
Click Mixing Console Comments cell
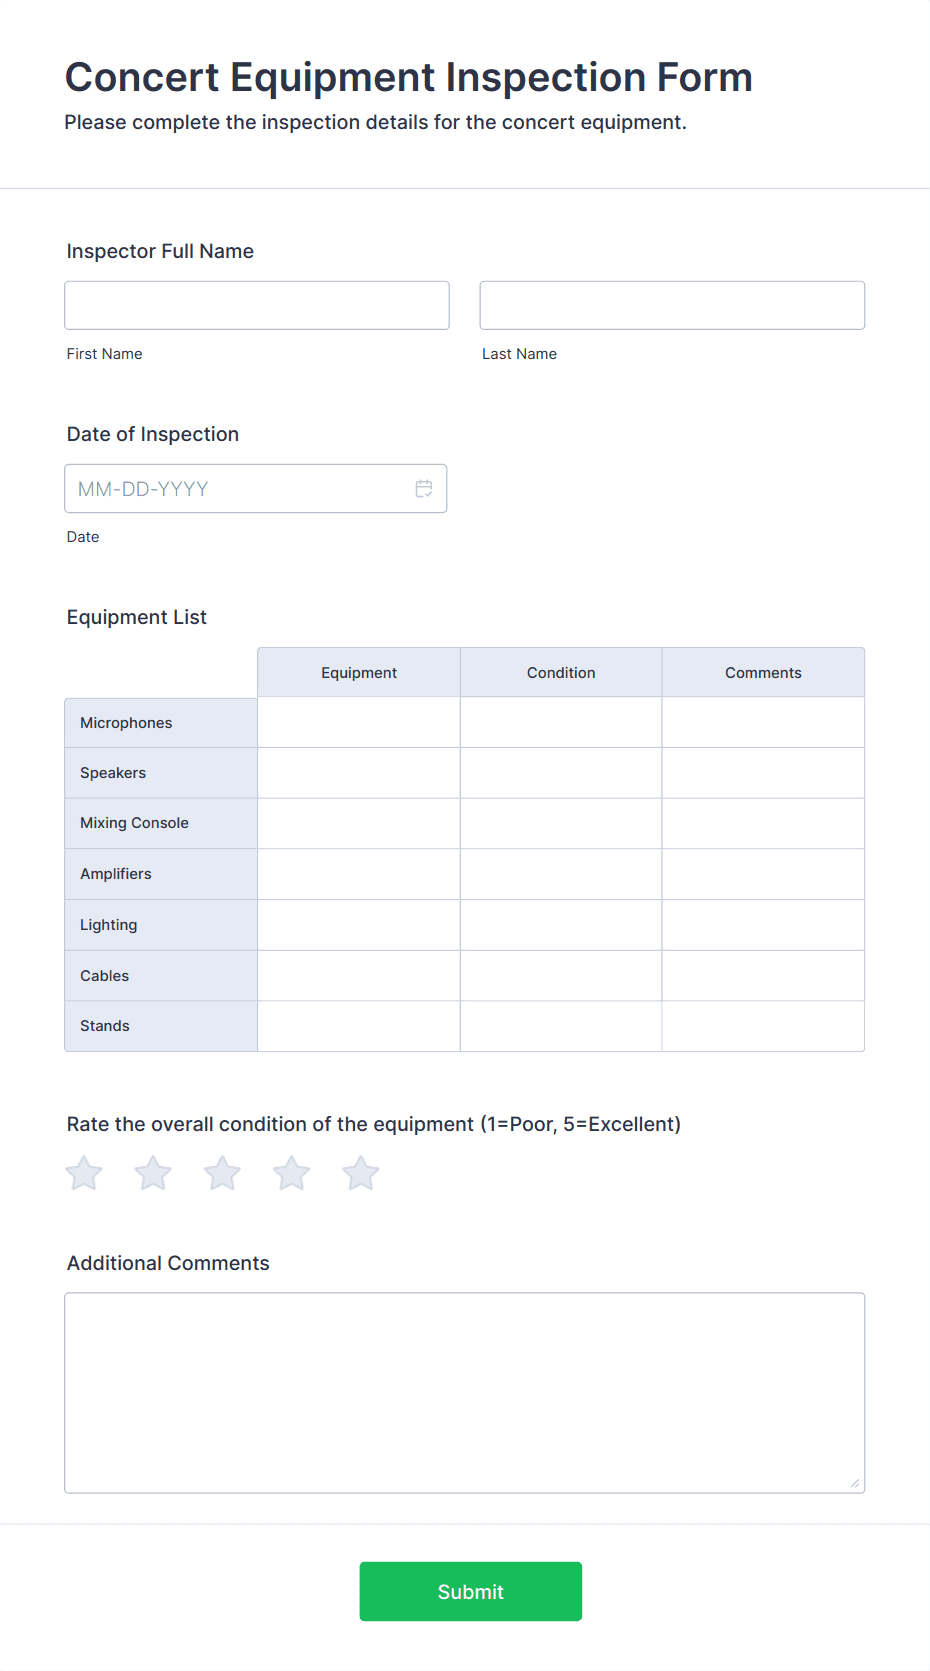point(763,823)
